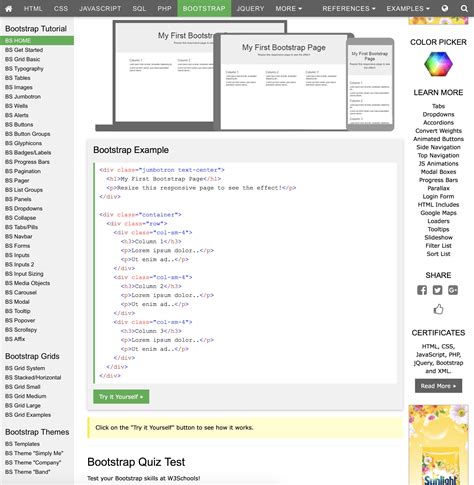Click the Sunlight advertisement banner
This screenshot has height=485, width=474.
(x=438, y=445)
